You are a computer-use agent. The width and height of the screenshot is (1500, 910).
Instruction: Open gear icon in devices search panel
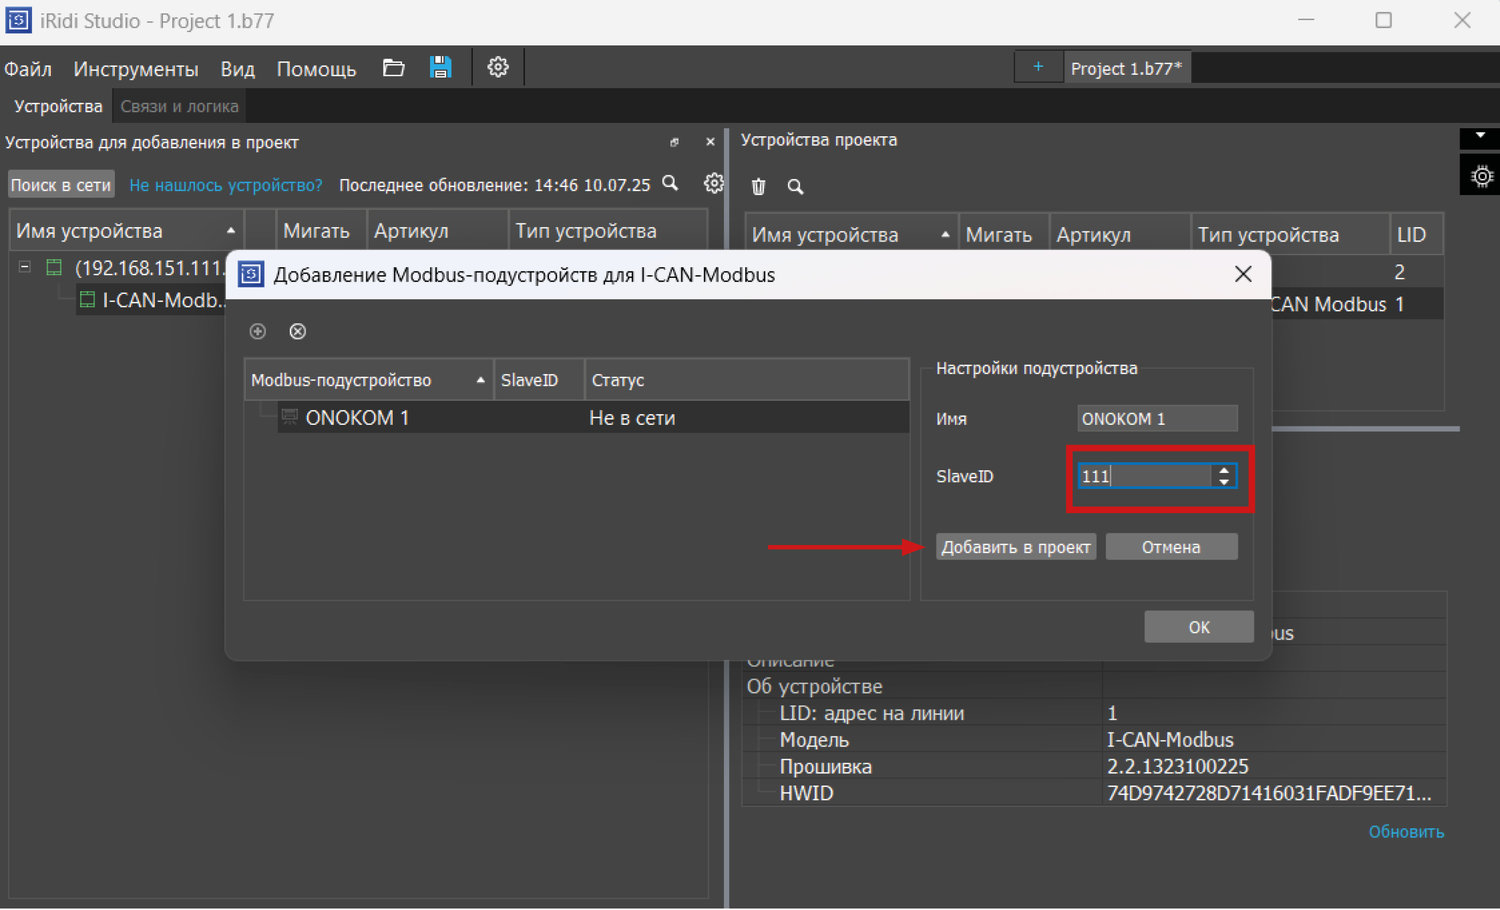coord(713,184)
